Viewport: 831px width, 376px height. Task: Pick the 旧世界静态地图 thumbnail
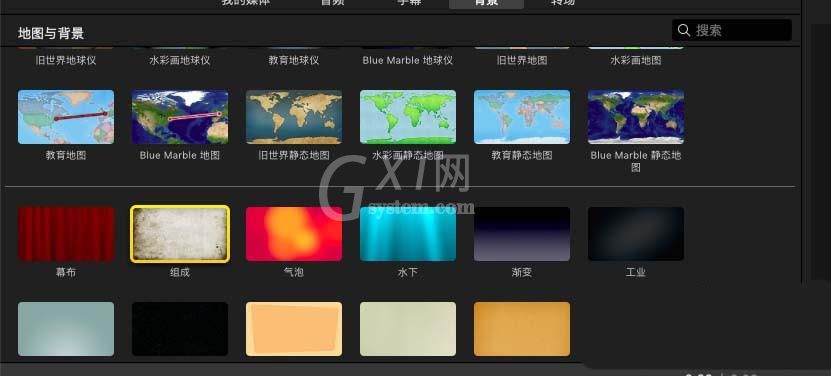[x=294, y=117]
